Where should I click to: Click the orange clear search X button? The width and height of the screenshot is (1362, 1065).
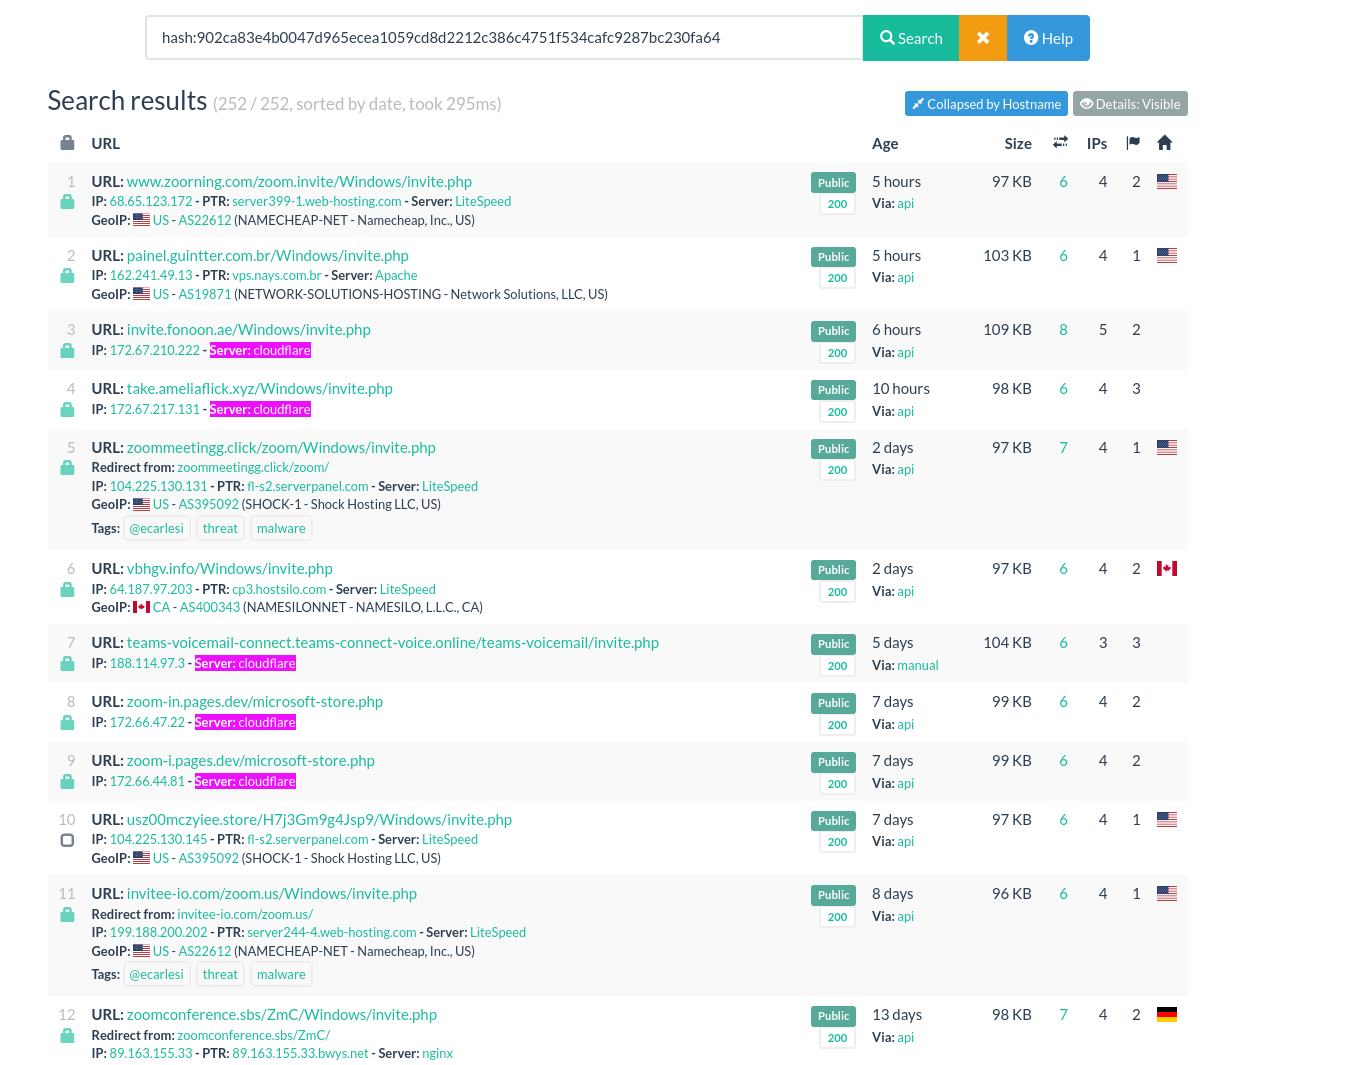click(x=983, y=38)
